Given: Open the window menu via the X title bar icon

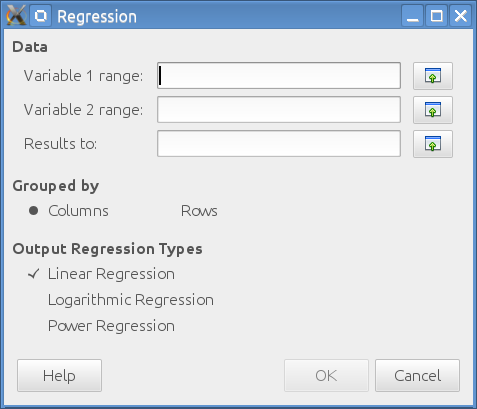Looking at the screenshot, I should [16, 16].
